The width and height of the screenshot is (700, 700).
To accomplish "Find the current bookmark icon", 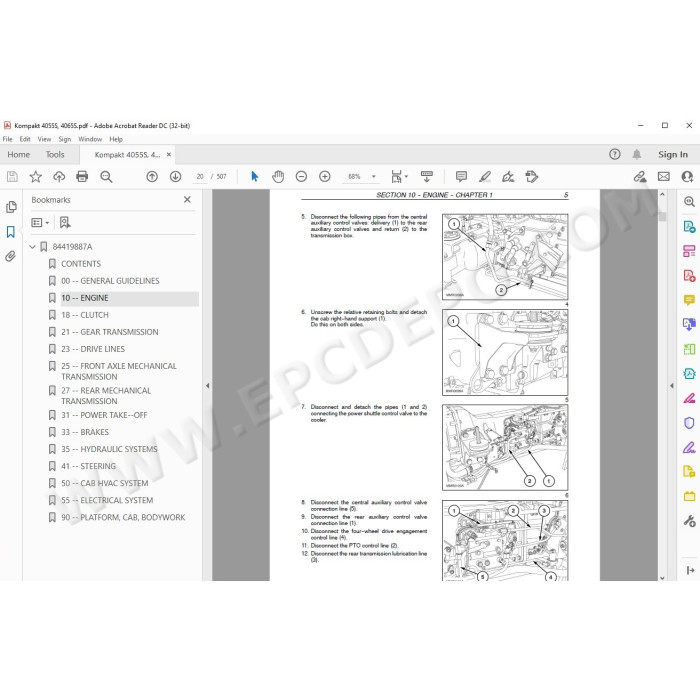I will pyautogui.click(x=65, y=222).
